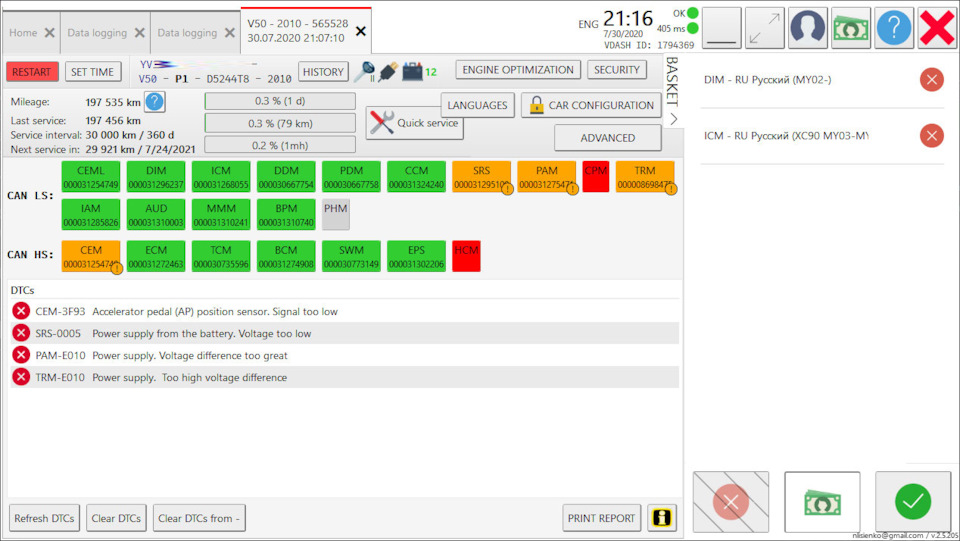Close the V50 - 2010 tab
Screen dimensions: 960x541
pos(361,31)
